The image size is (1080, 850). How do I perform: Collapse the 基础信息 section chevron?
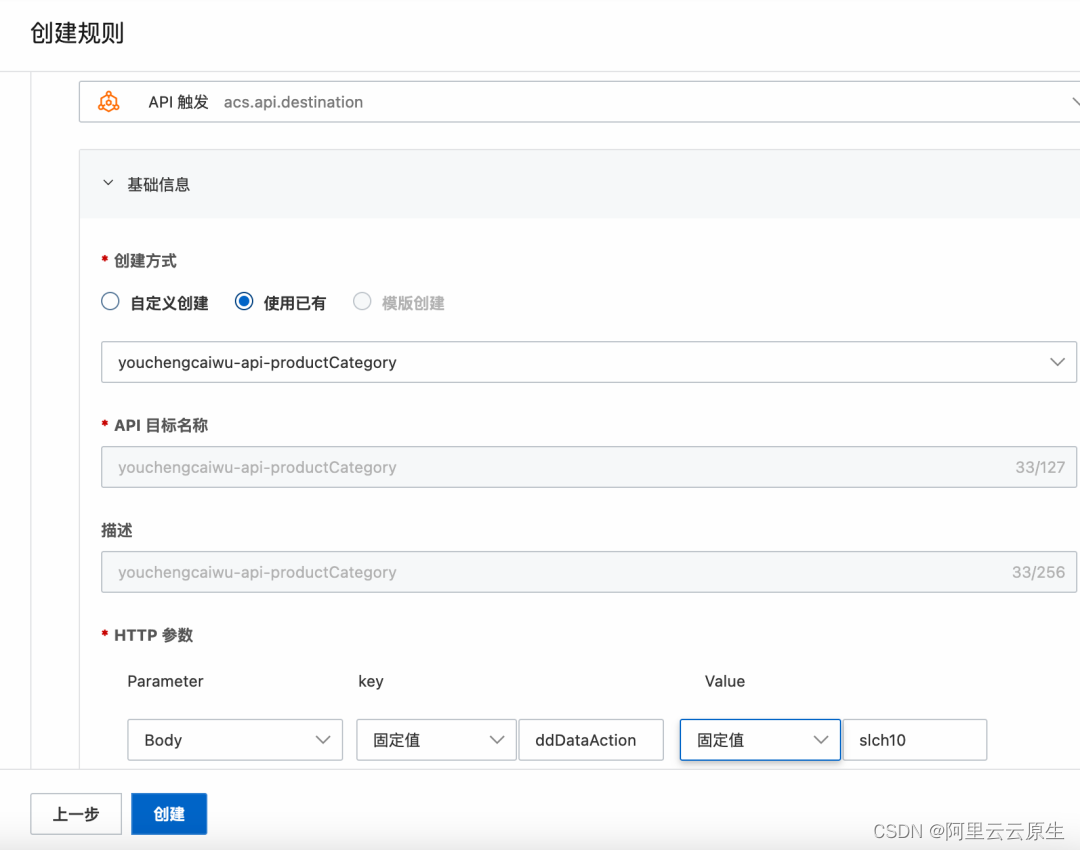click(x=108, y=183)
